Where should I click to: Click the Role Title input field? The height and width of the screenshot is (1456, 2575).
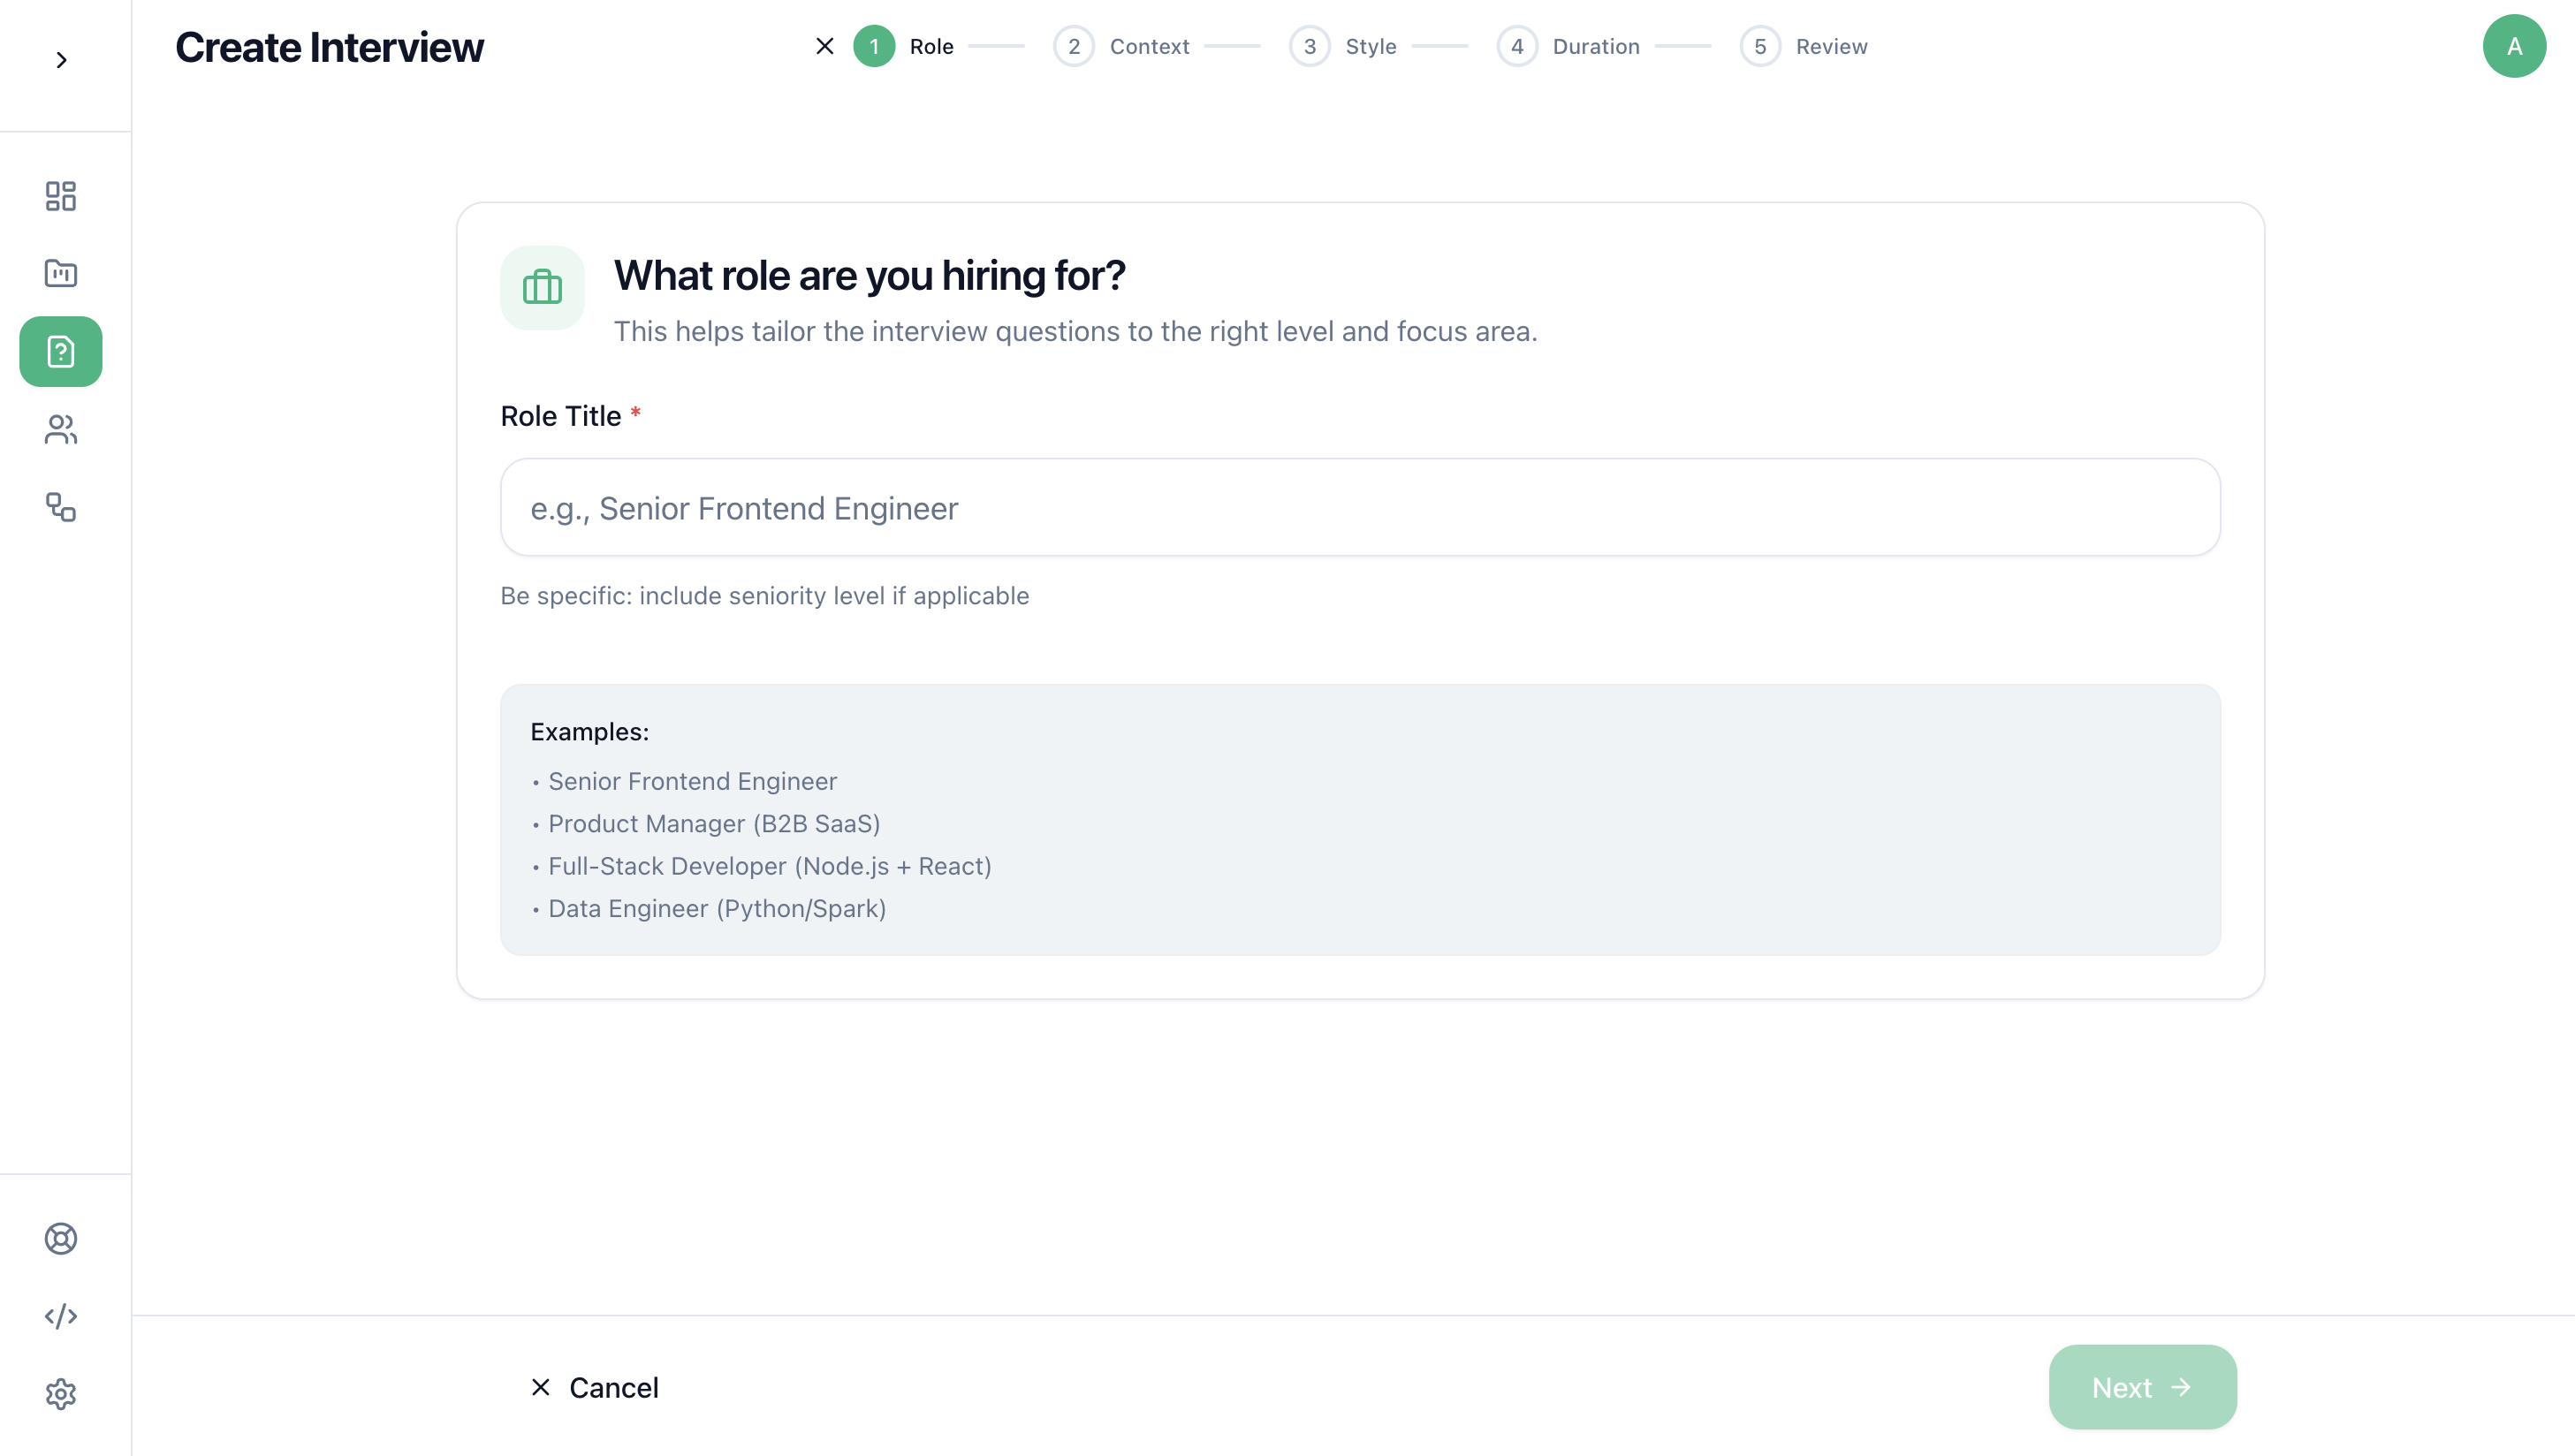coord(1360,508)
